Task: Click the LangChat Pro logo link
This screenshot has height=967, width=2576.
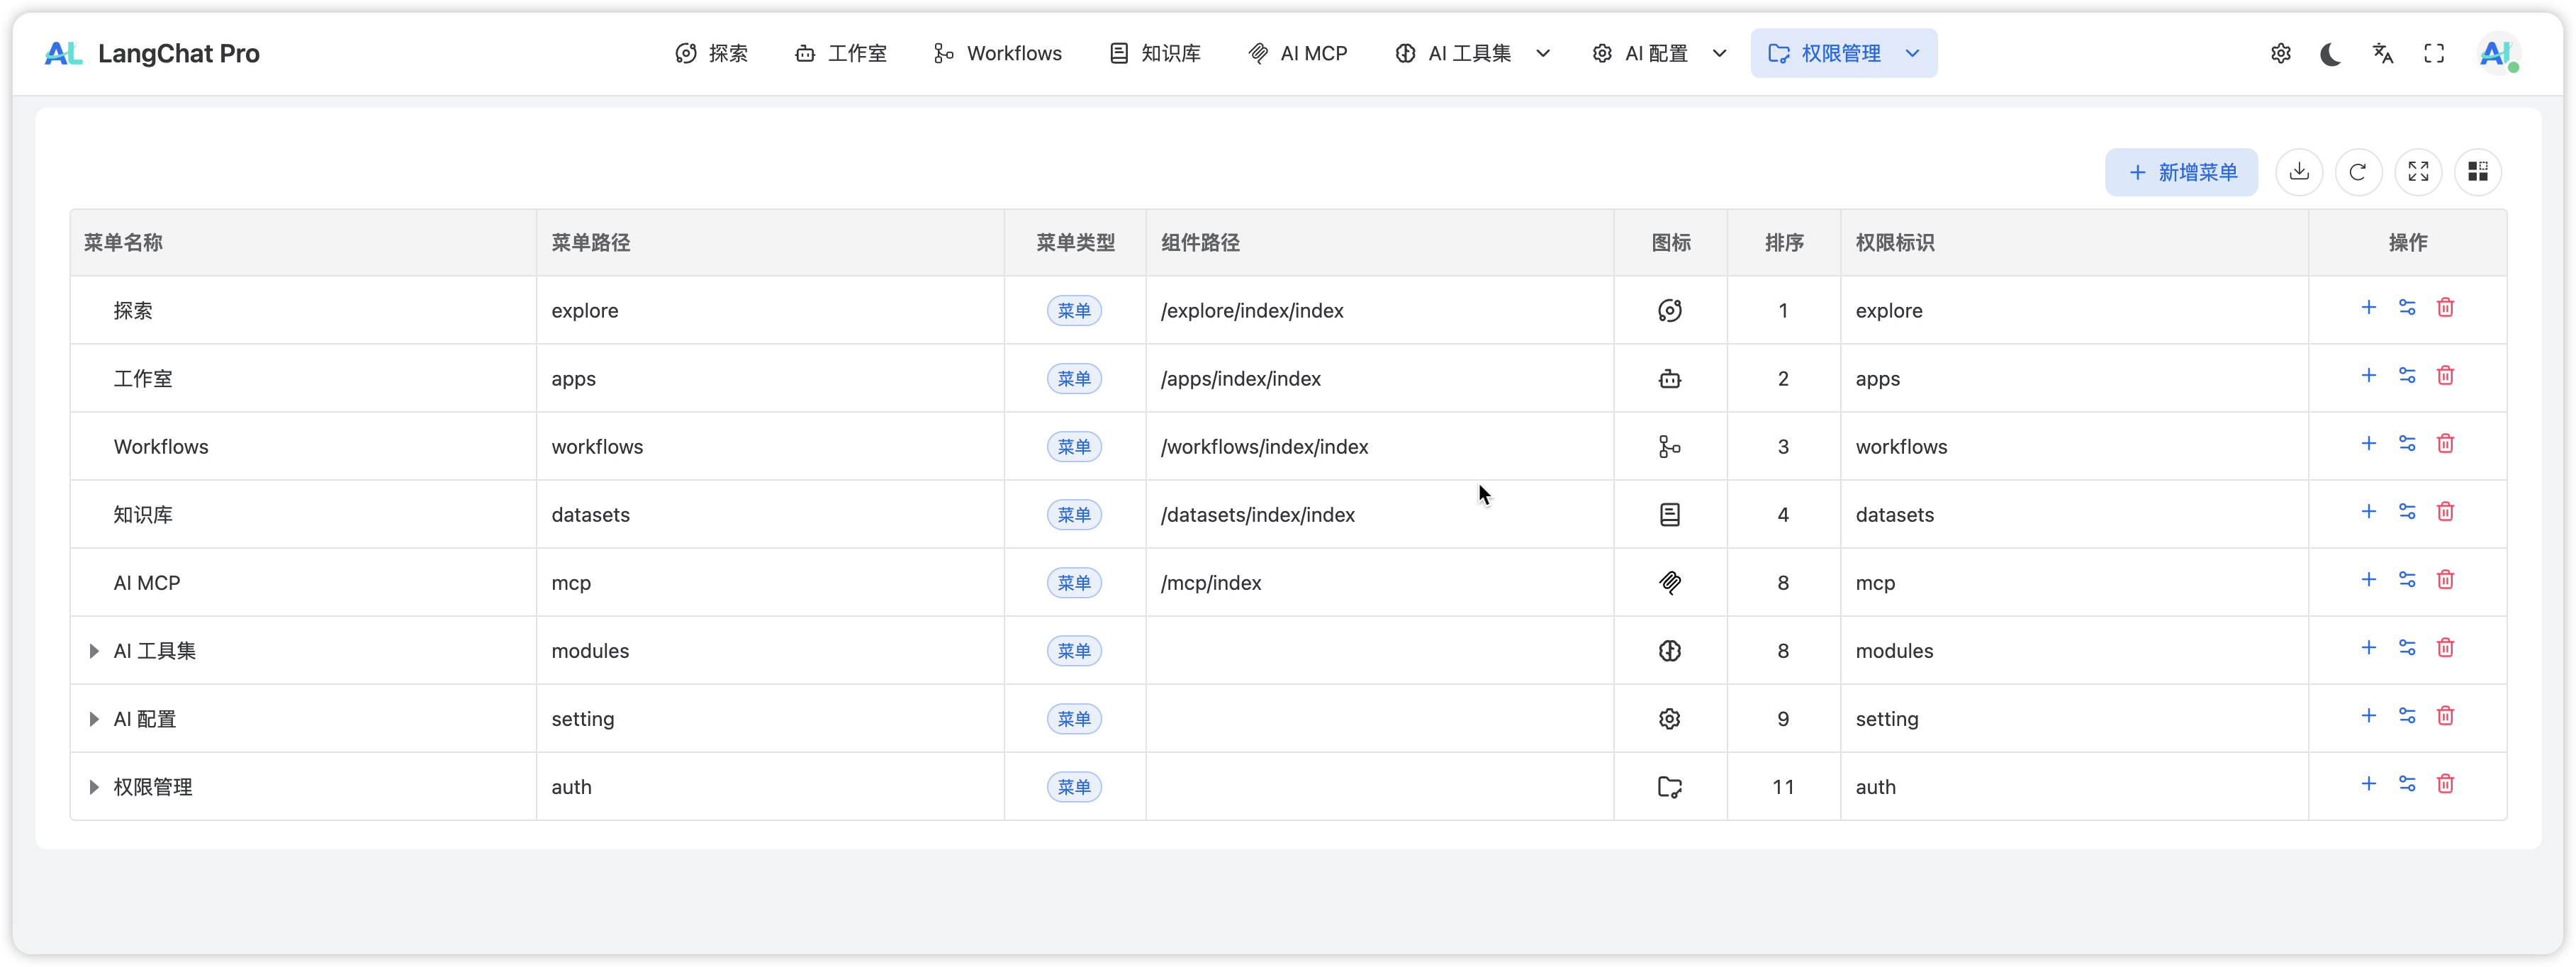Action: click(152, 54)
